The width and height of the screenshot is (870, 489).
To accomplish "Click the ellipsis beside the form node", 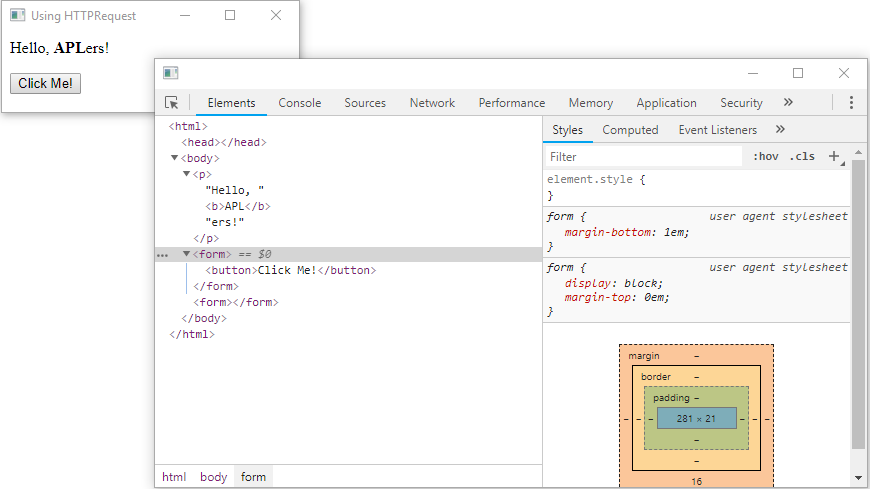I will 163,255.
